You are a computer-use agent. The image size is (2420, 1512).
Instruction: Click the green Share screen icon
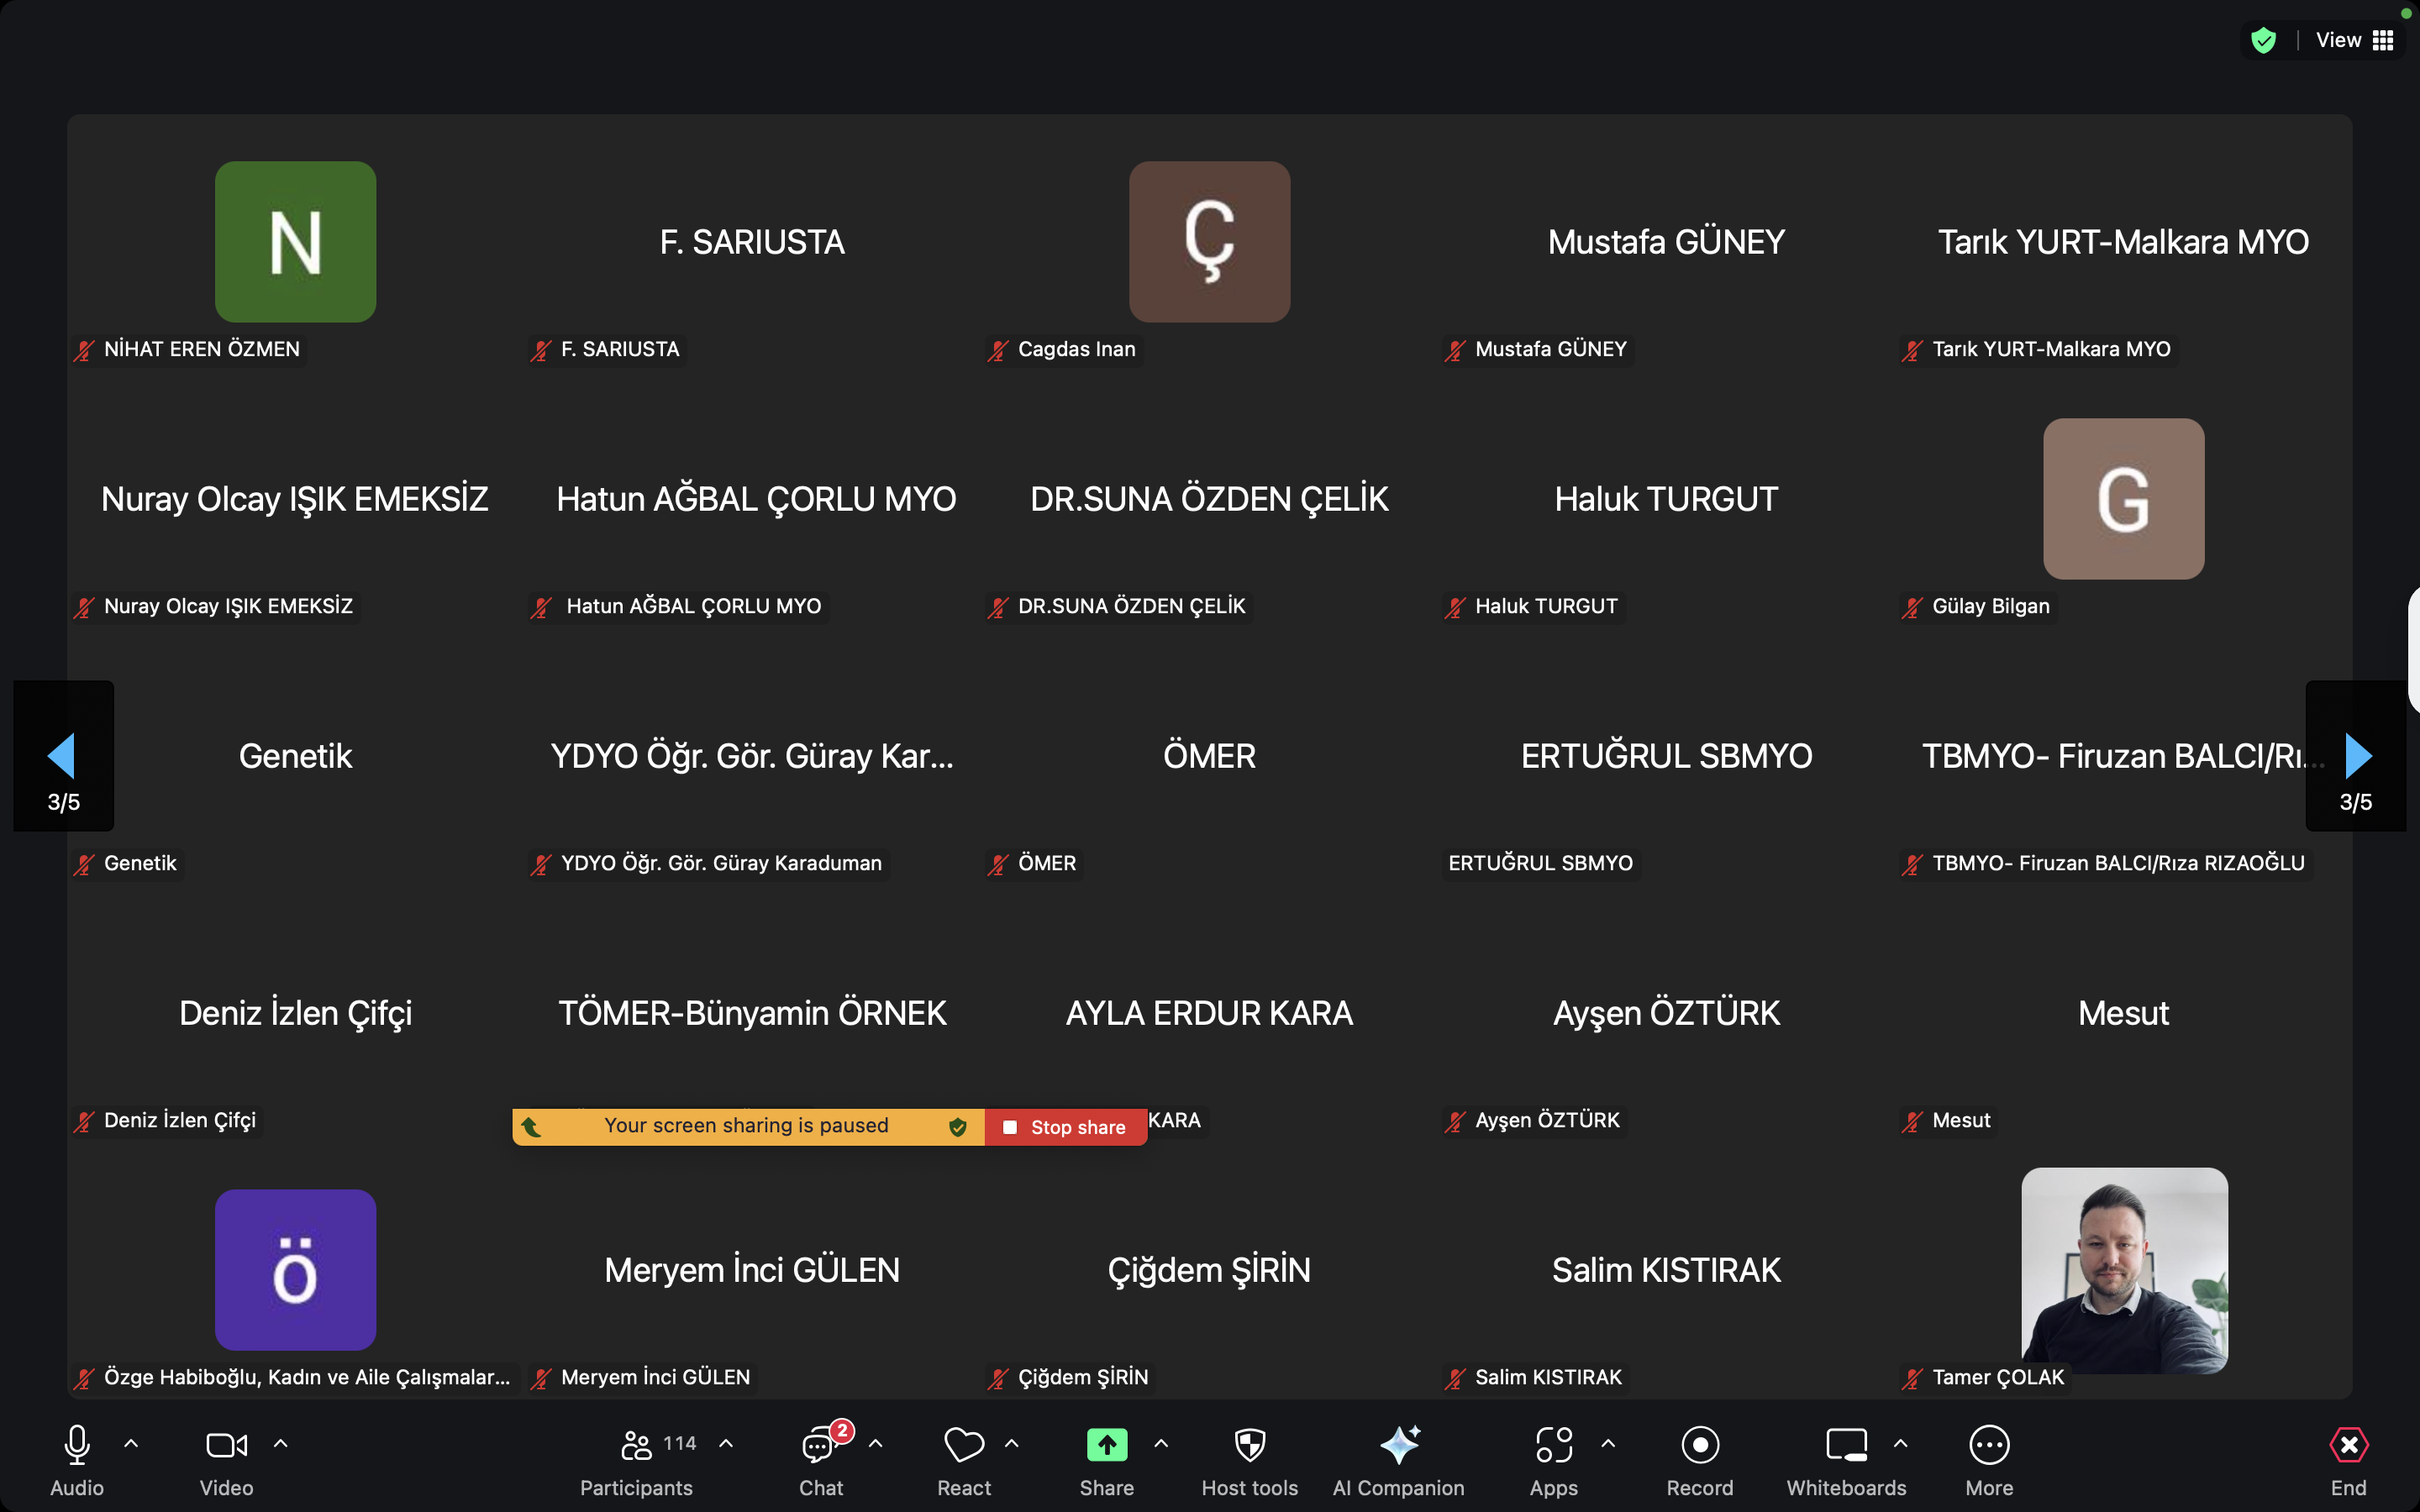click(x=1107, y=1445)
